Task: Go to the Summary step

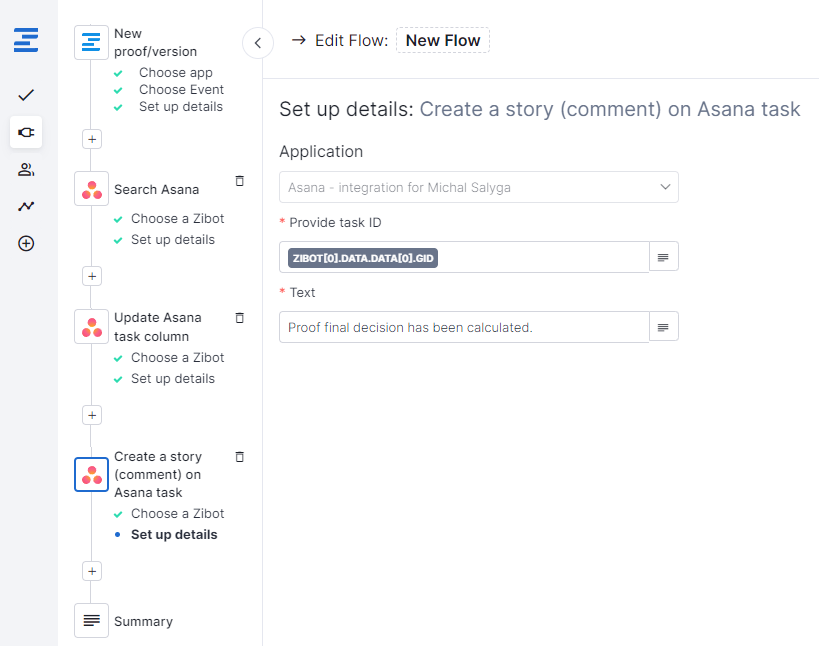Action: [x=143, y=621]
